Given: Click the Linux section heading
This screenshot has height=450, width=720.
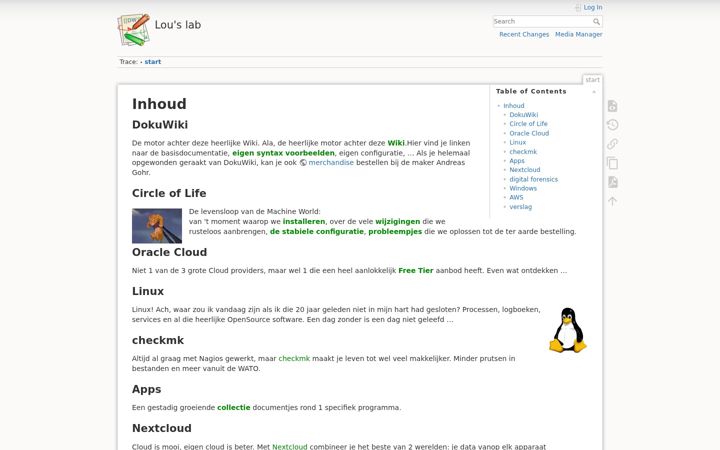Looking at the screenshot, I should tap(148, 291).
